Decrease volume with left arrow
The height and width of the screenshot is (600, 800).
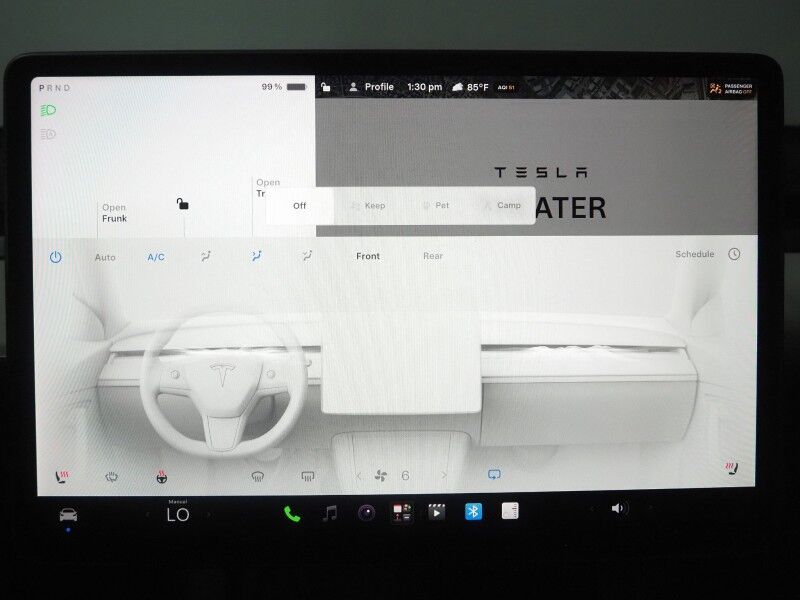pyautogui.click(x=592, y=509)
